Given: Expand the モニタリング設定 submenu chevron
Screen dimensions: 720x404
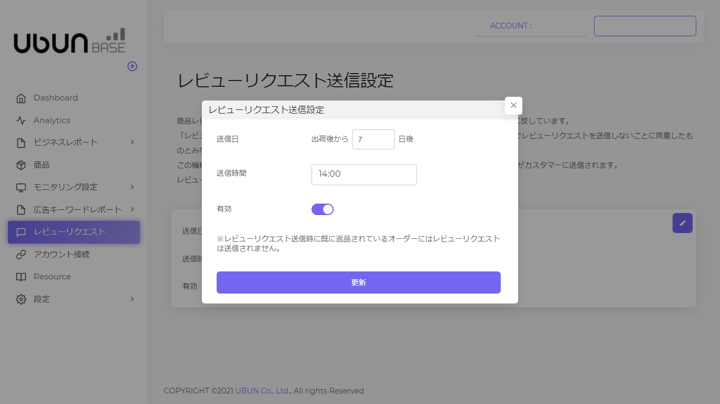Looking at the screenshot, I should (x=132, y=187).
